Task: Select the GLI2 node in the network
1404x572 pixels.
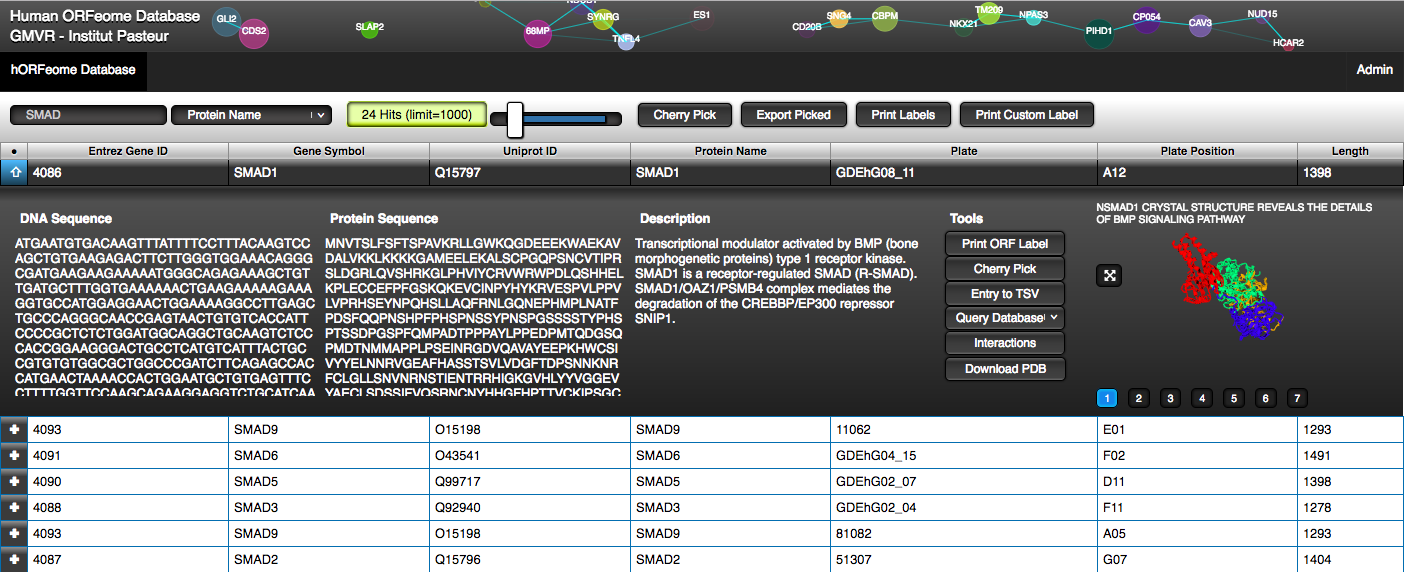Action: tap(227, 20)
